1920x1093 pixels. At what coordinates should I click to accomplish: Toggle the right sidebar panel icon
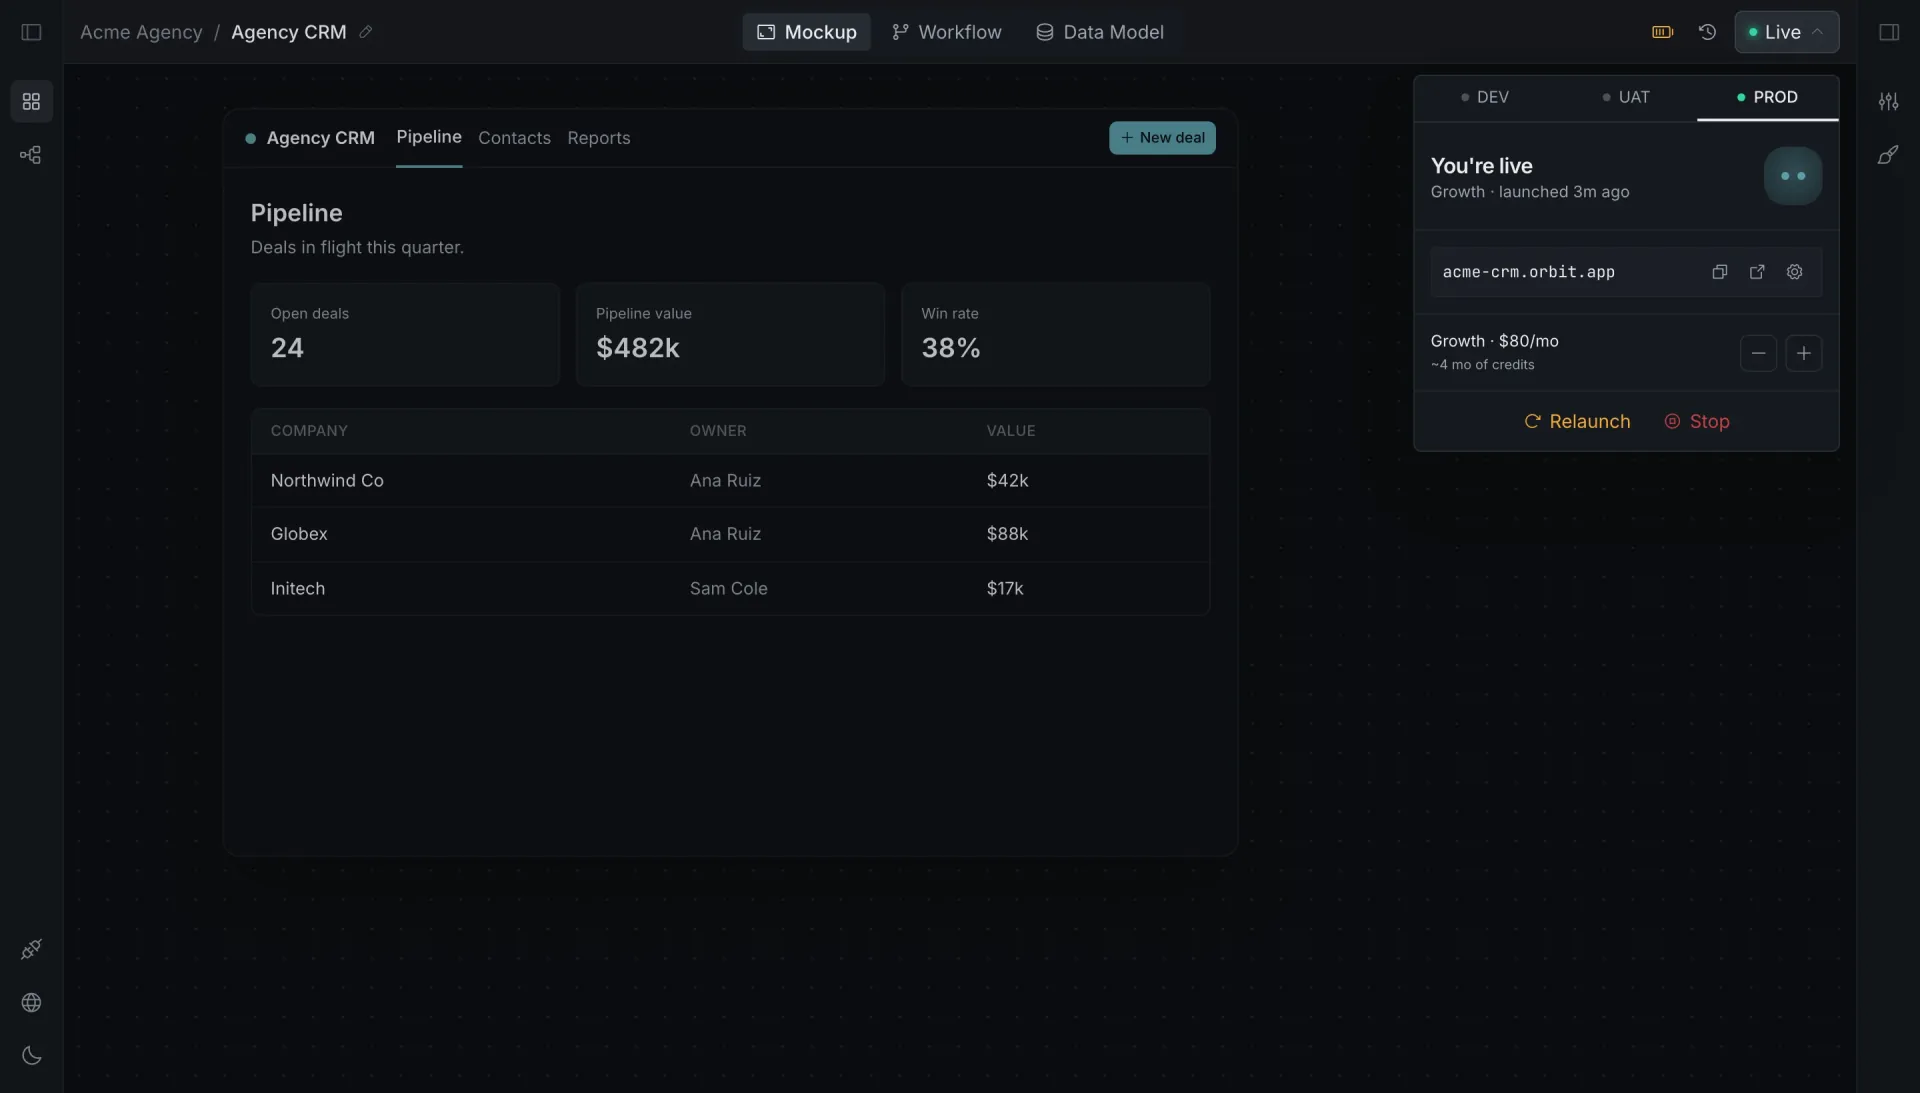pyautogui.click(x=1888, y=32)
